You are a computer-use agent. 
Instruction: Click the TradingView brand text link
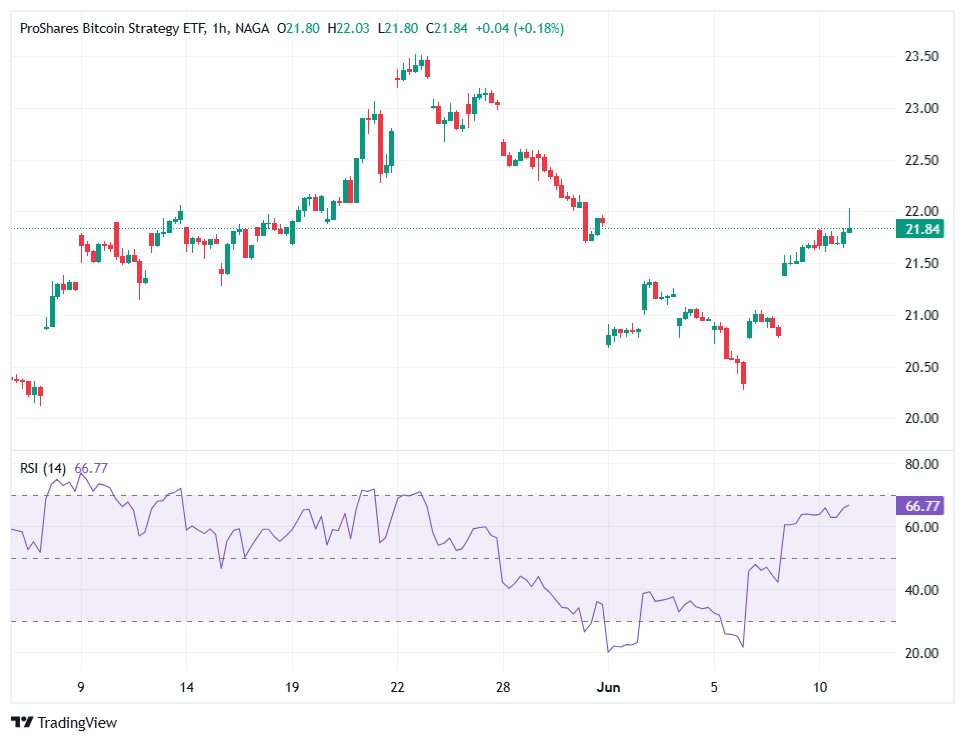pyautogui.click(x=77, y=722)
